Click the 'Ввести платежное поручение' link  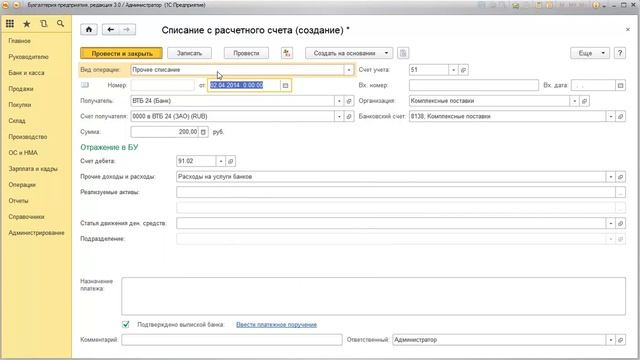tap(276, 324)
